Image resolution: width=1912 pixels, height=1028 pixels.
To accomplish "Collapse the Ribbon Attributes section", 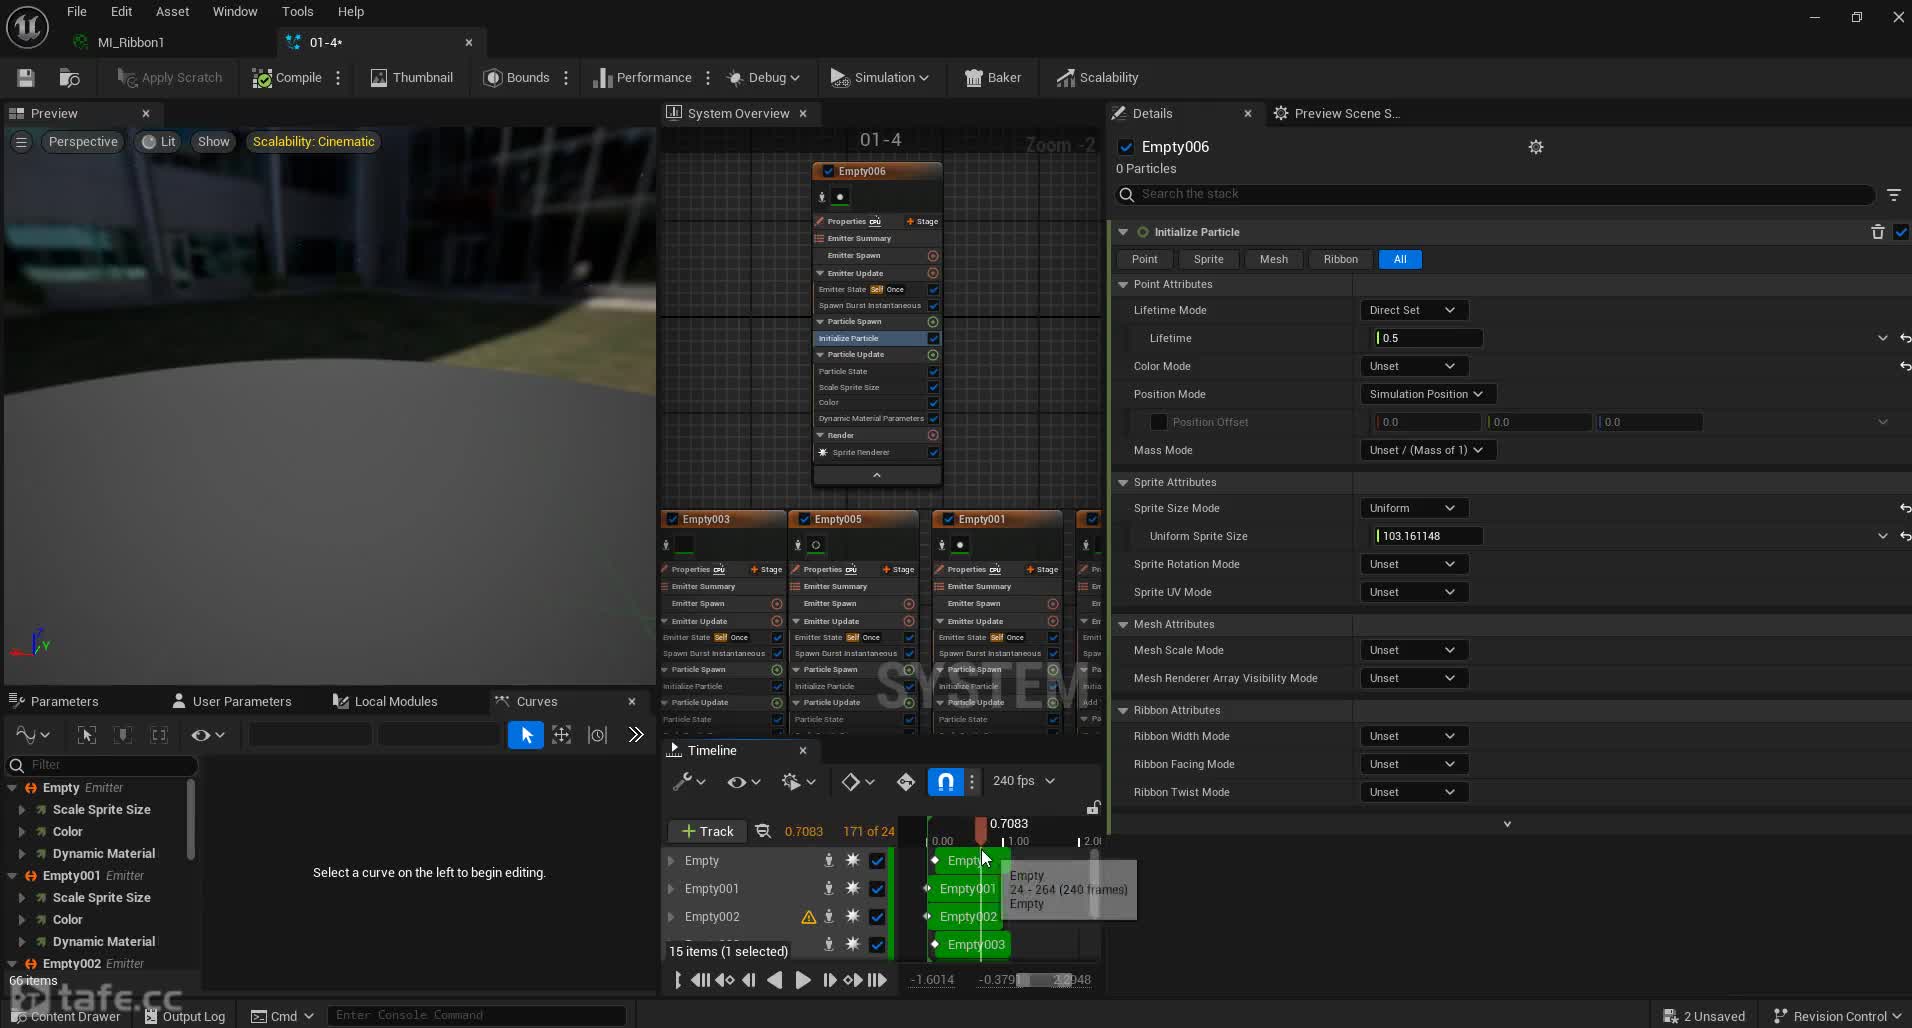I will click(x=1123, y=710).
